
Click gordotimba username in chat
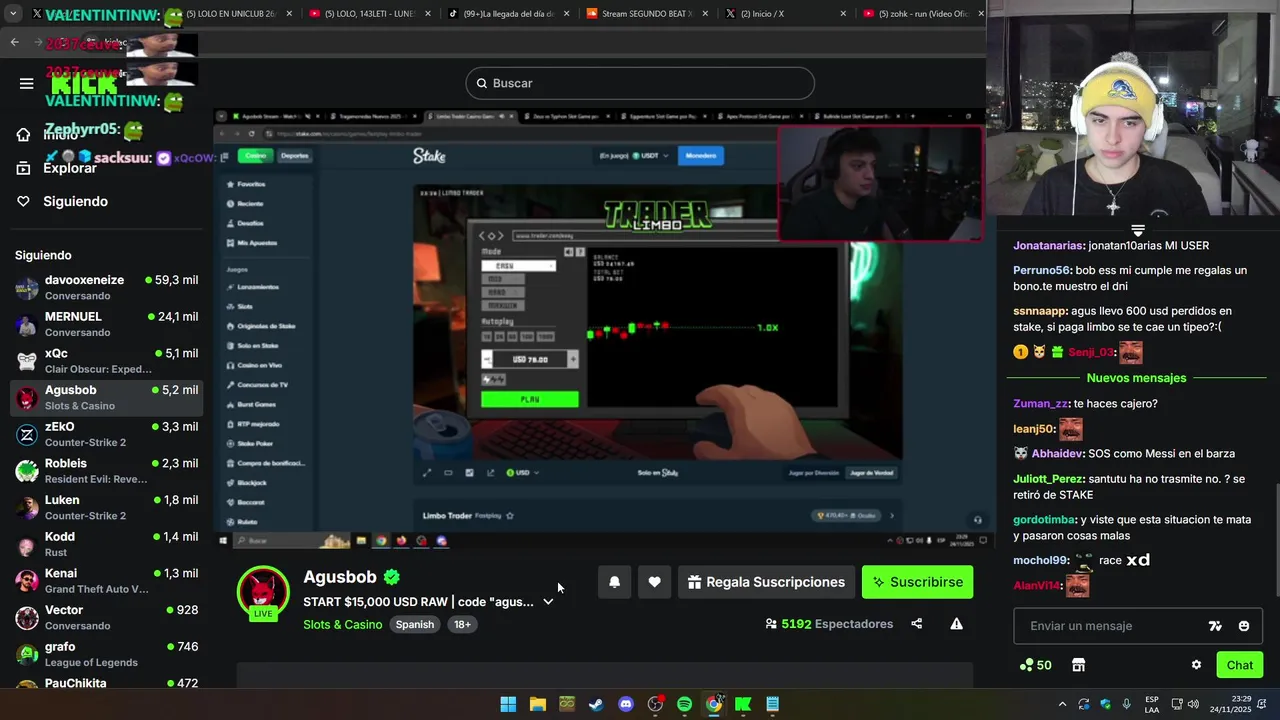point(1044,520)
